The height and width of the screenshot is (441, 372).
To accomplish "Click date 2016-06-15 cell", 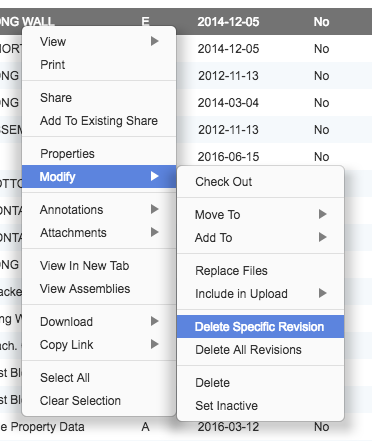I will point(228,157).
